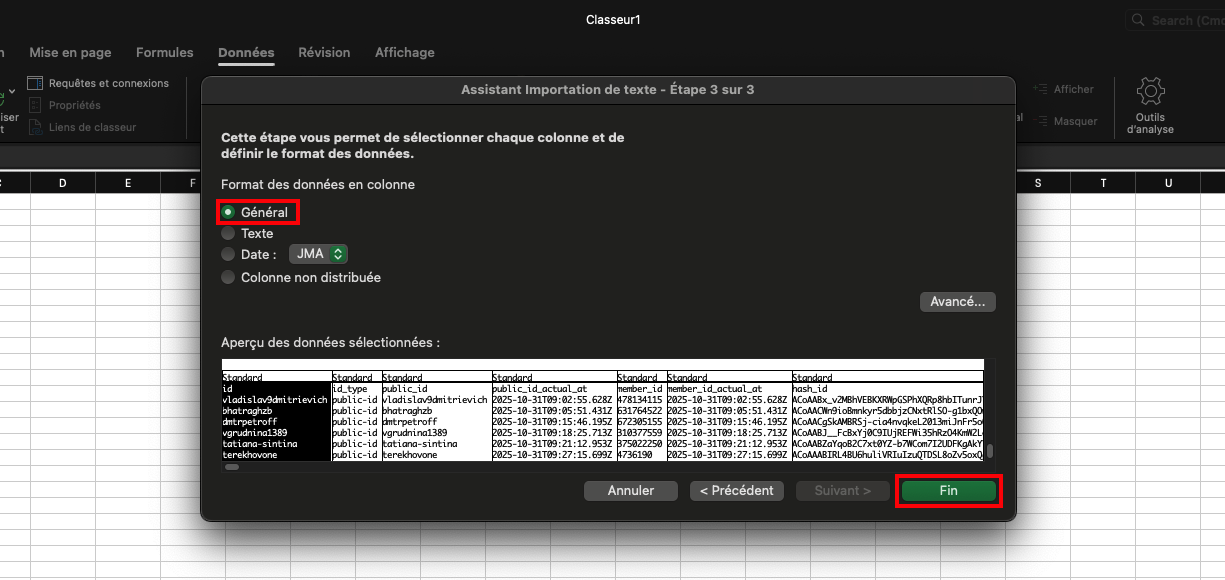1225x580 pixels.
Task: Switch to the Affichage tab
Action: (x=404, y=52)
